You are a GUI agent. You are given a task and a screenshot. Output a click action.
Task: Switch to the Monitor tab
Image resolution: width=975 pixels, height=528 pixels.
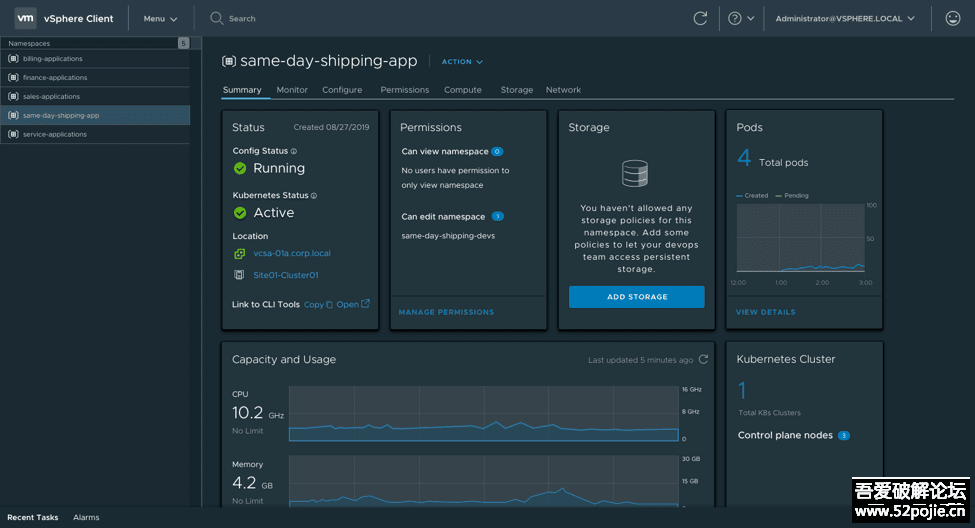(x=292, y=90)
